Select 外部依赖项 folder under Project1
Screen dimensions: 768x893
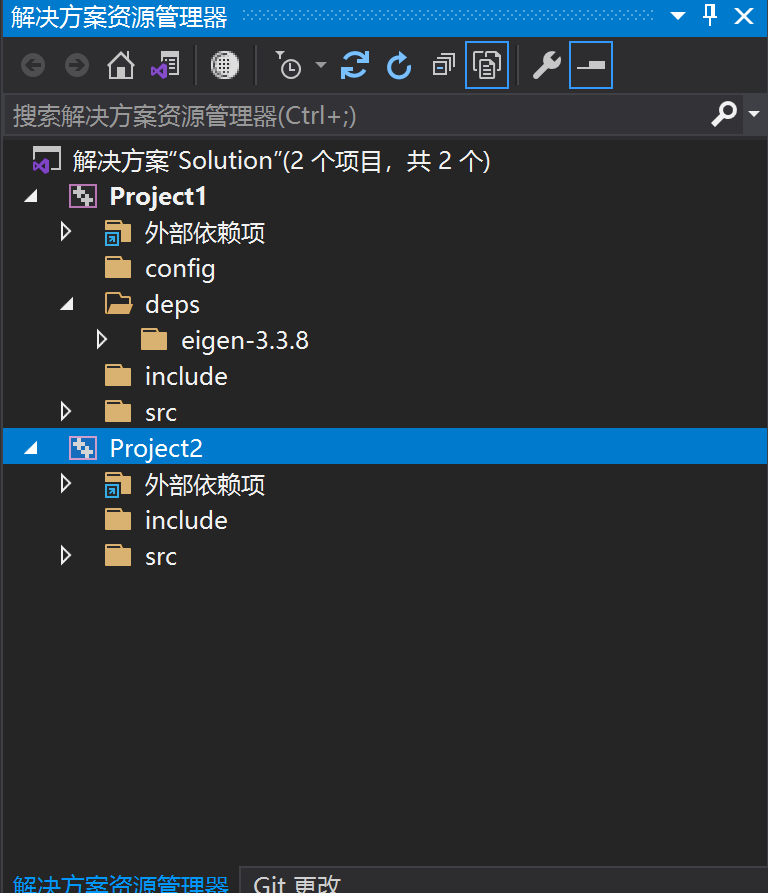coord(204,232)
